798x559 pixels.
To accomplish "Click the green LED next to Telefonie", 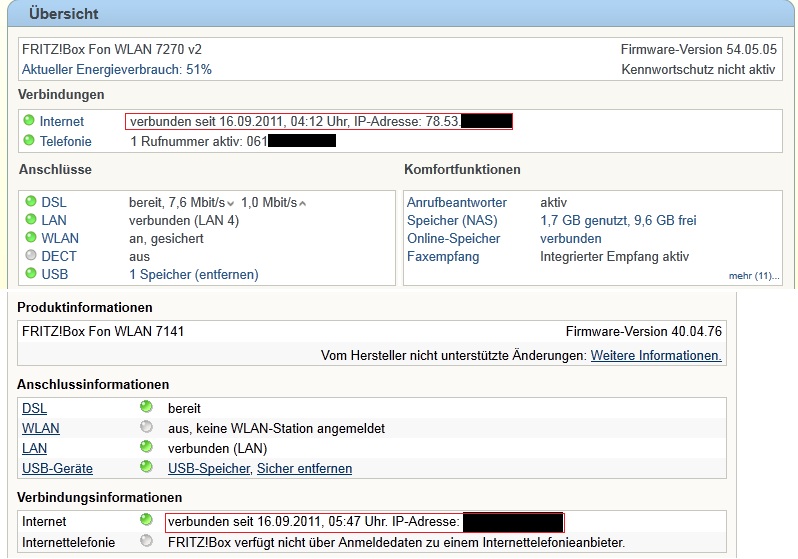I will (x=29, y=141).
